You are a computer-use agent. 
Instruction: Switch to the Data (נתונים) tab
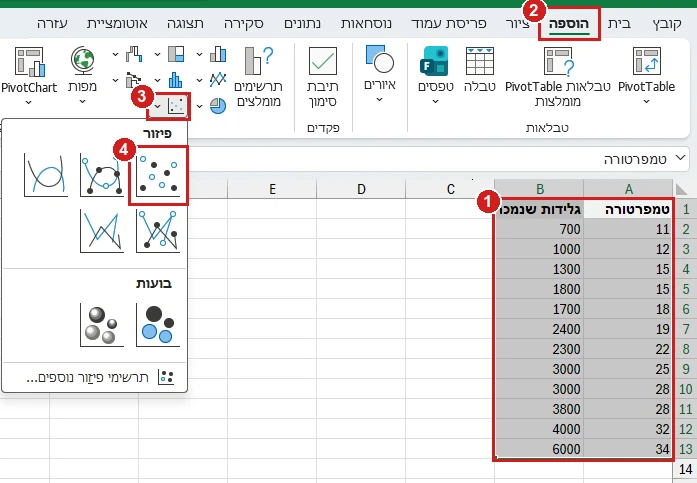pyautogui.click(x=302, y=24)
